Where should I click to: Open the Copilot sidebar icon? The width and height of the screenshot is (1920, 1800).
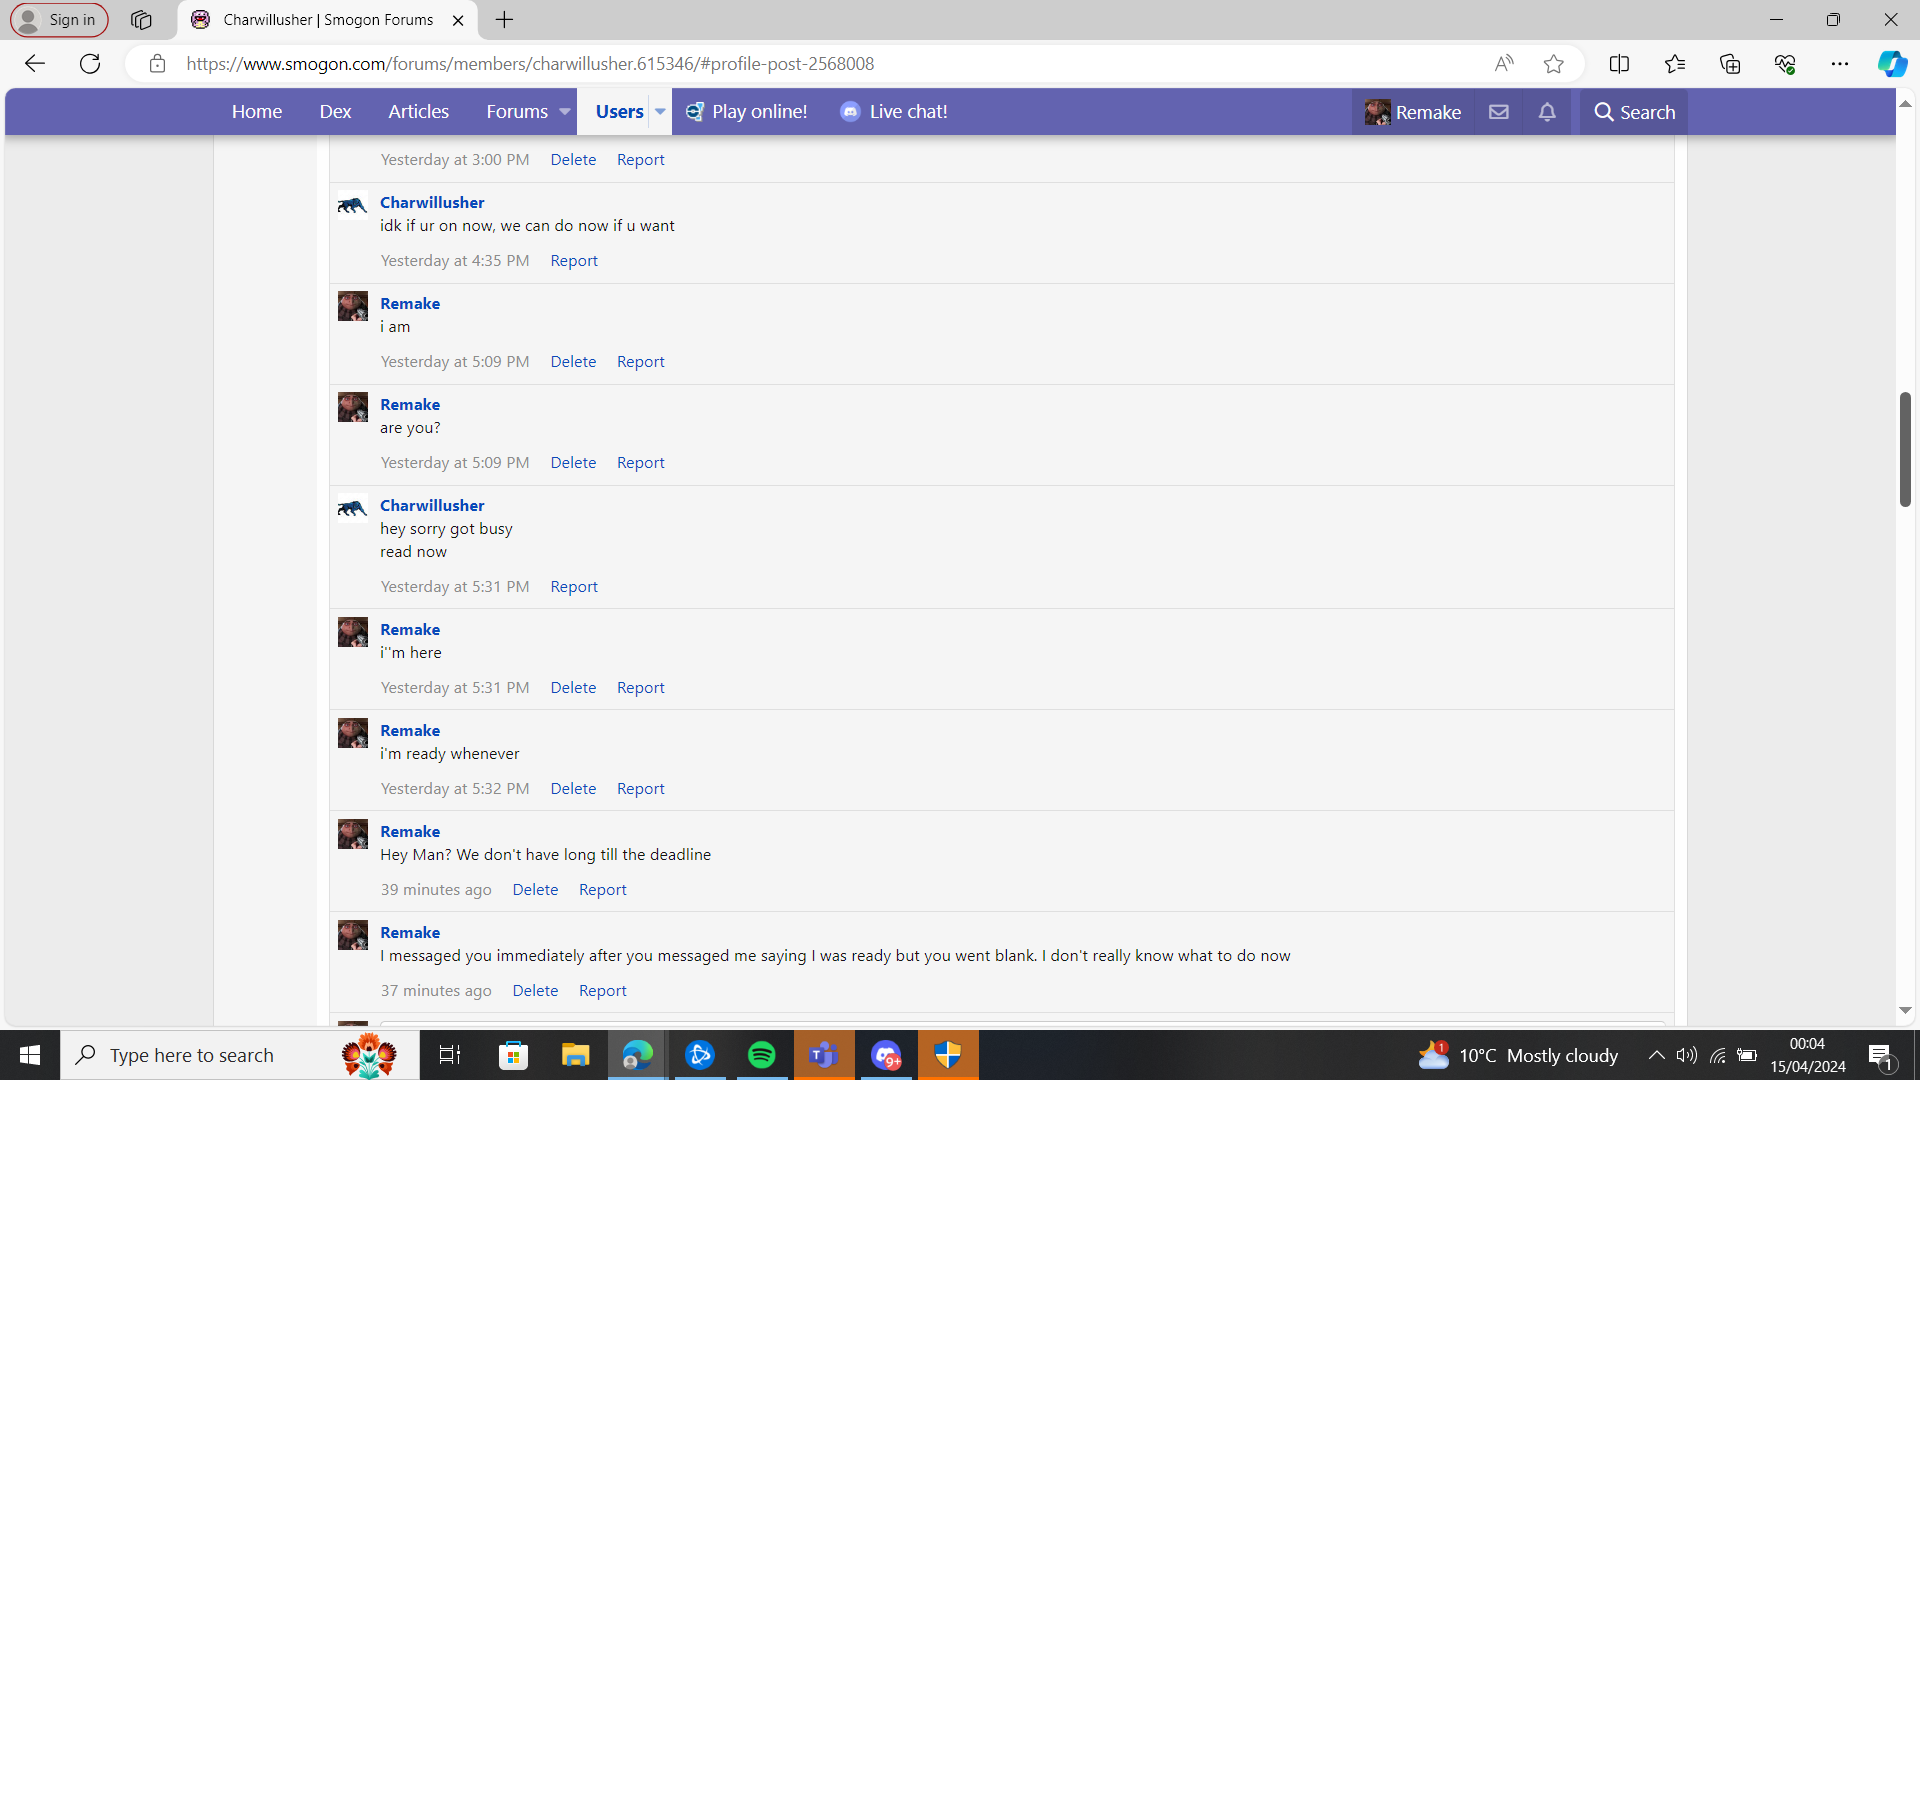click(1891, 64)
